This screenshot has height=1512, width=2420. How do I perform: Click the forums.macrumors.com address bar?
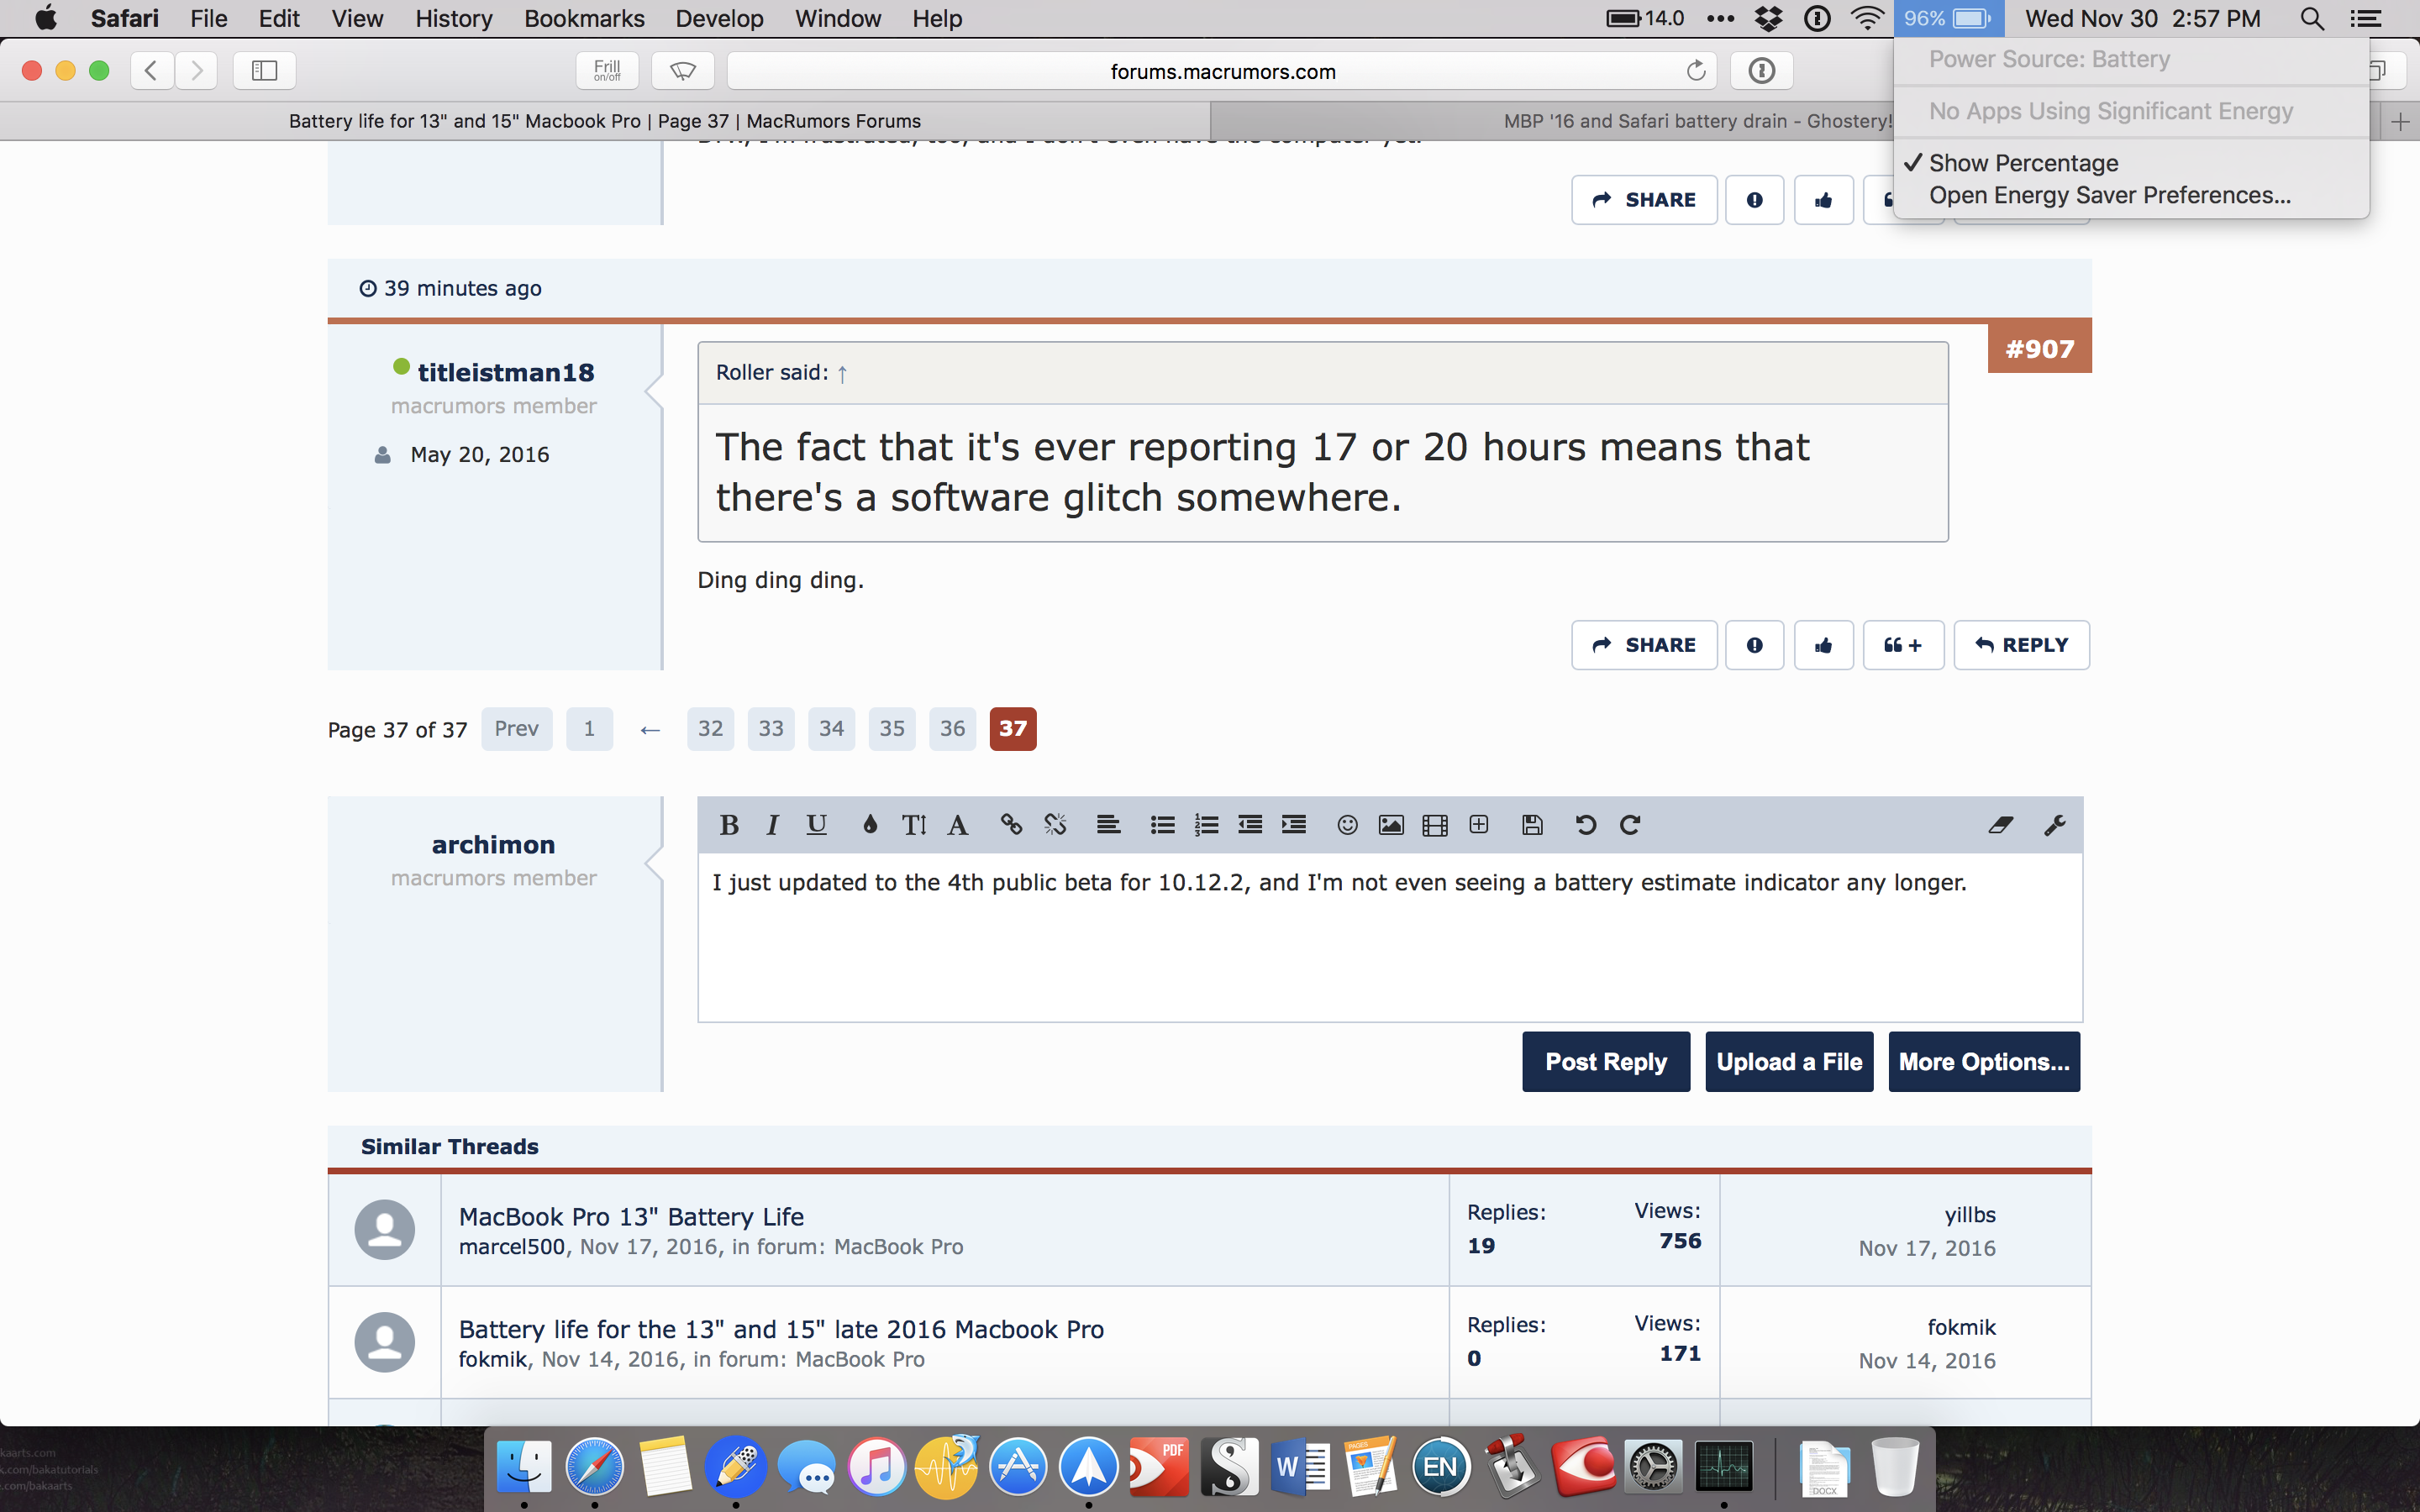pos(1222,71)
